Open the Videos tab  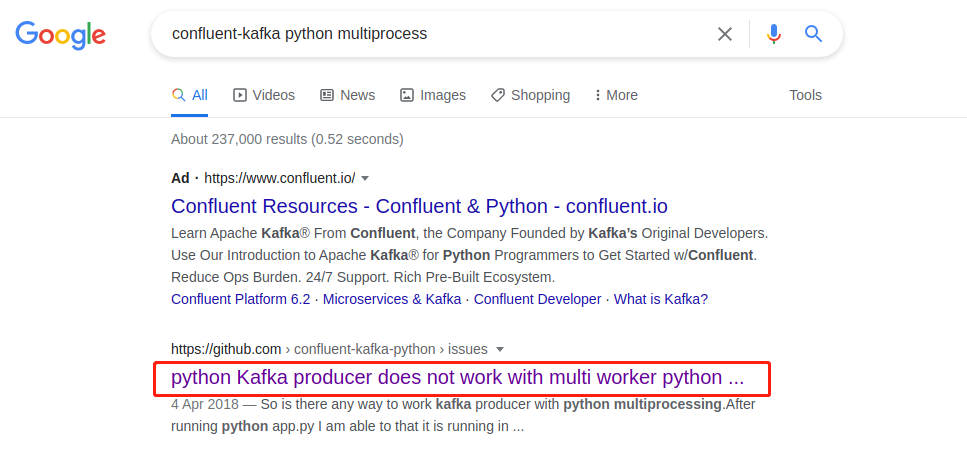coord(264,95)
